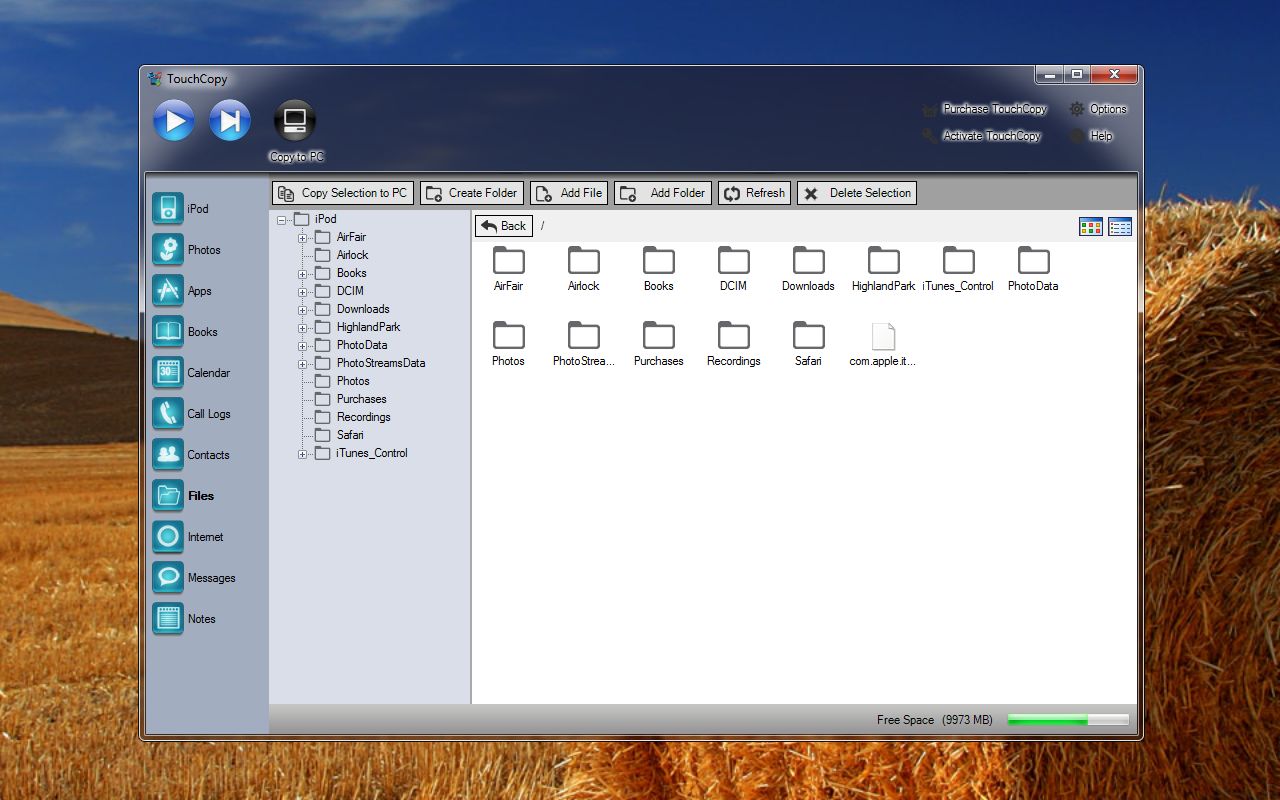This screenshot has height=800, width=1280.
Task: Click the free space progress bar
Action: click(x=1068, y=720)
